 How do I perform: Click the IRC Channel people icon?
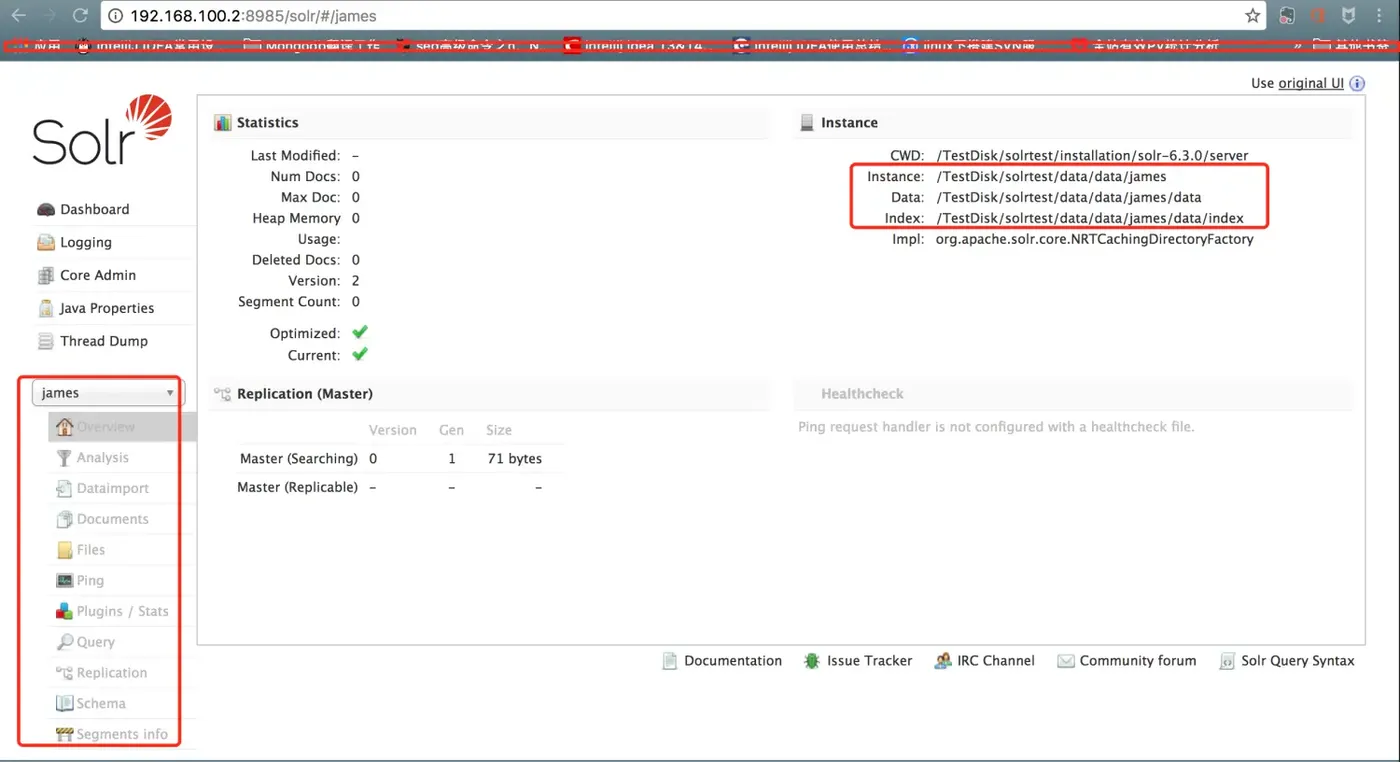click(943, 661)
